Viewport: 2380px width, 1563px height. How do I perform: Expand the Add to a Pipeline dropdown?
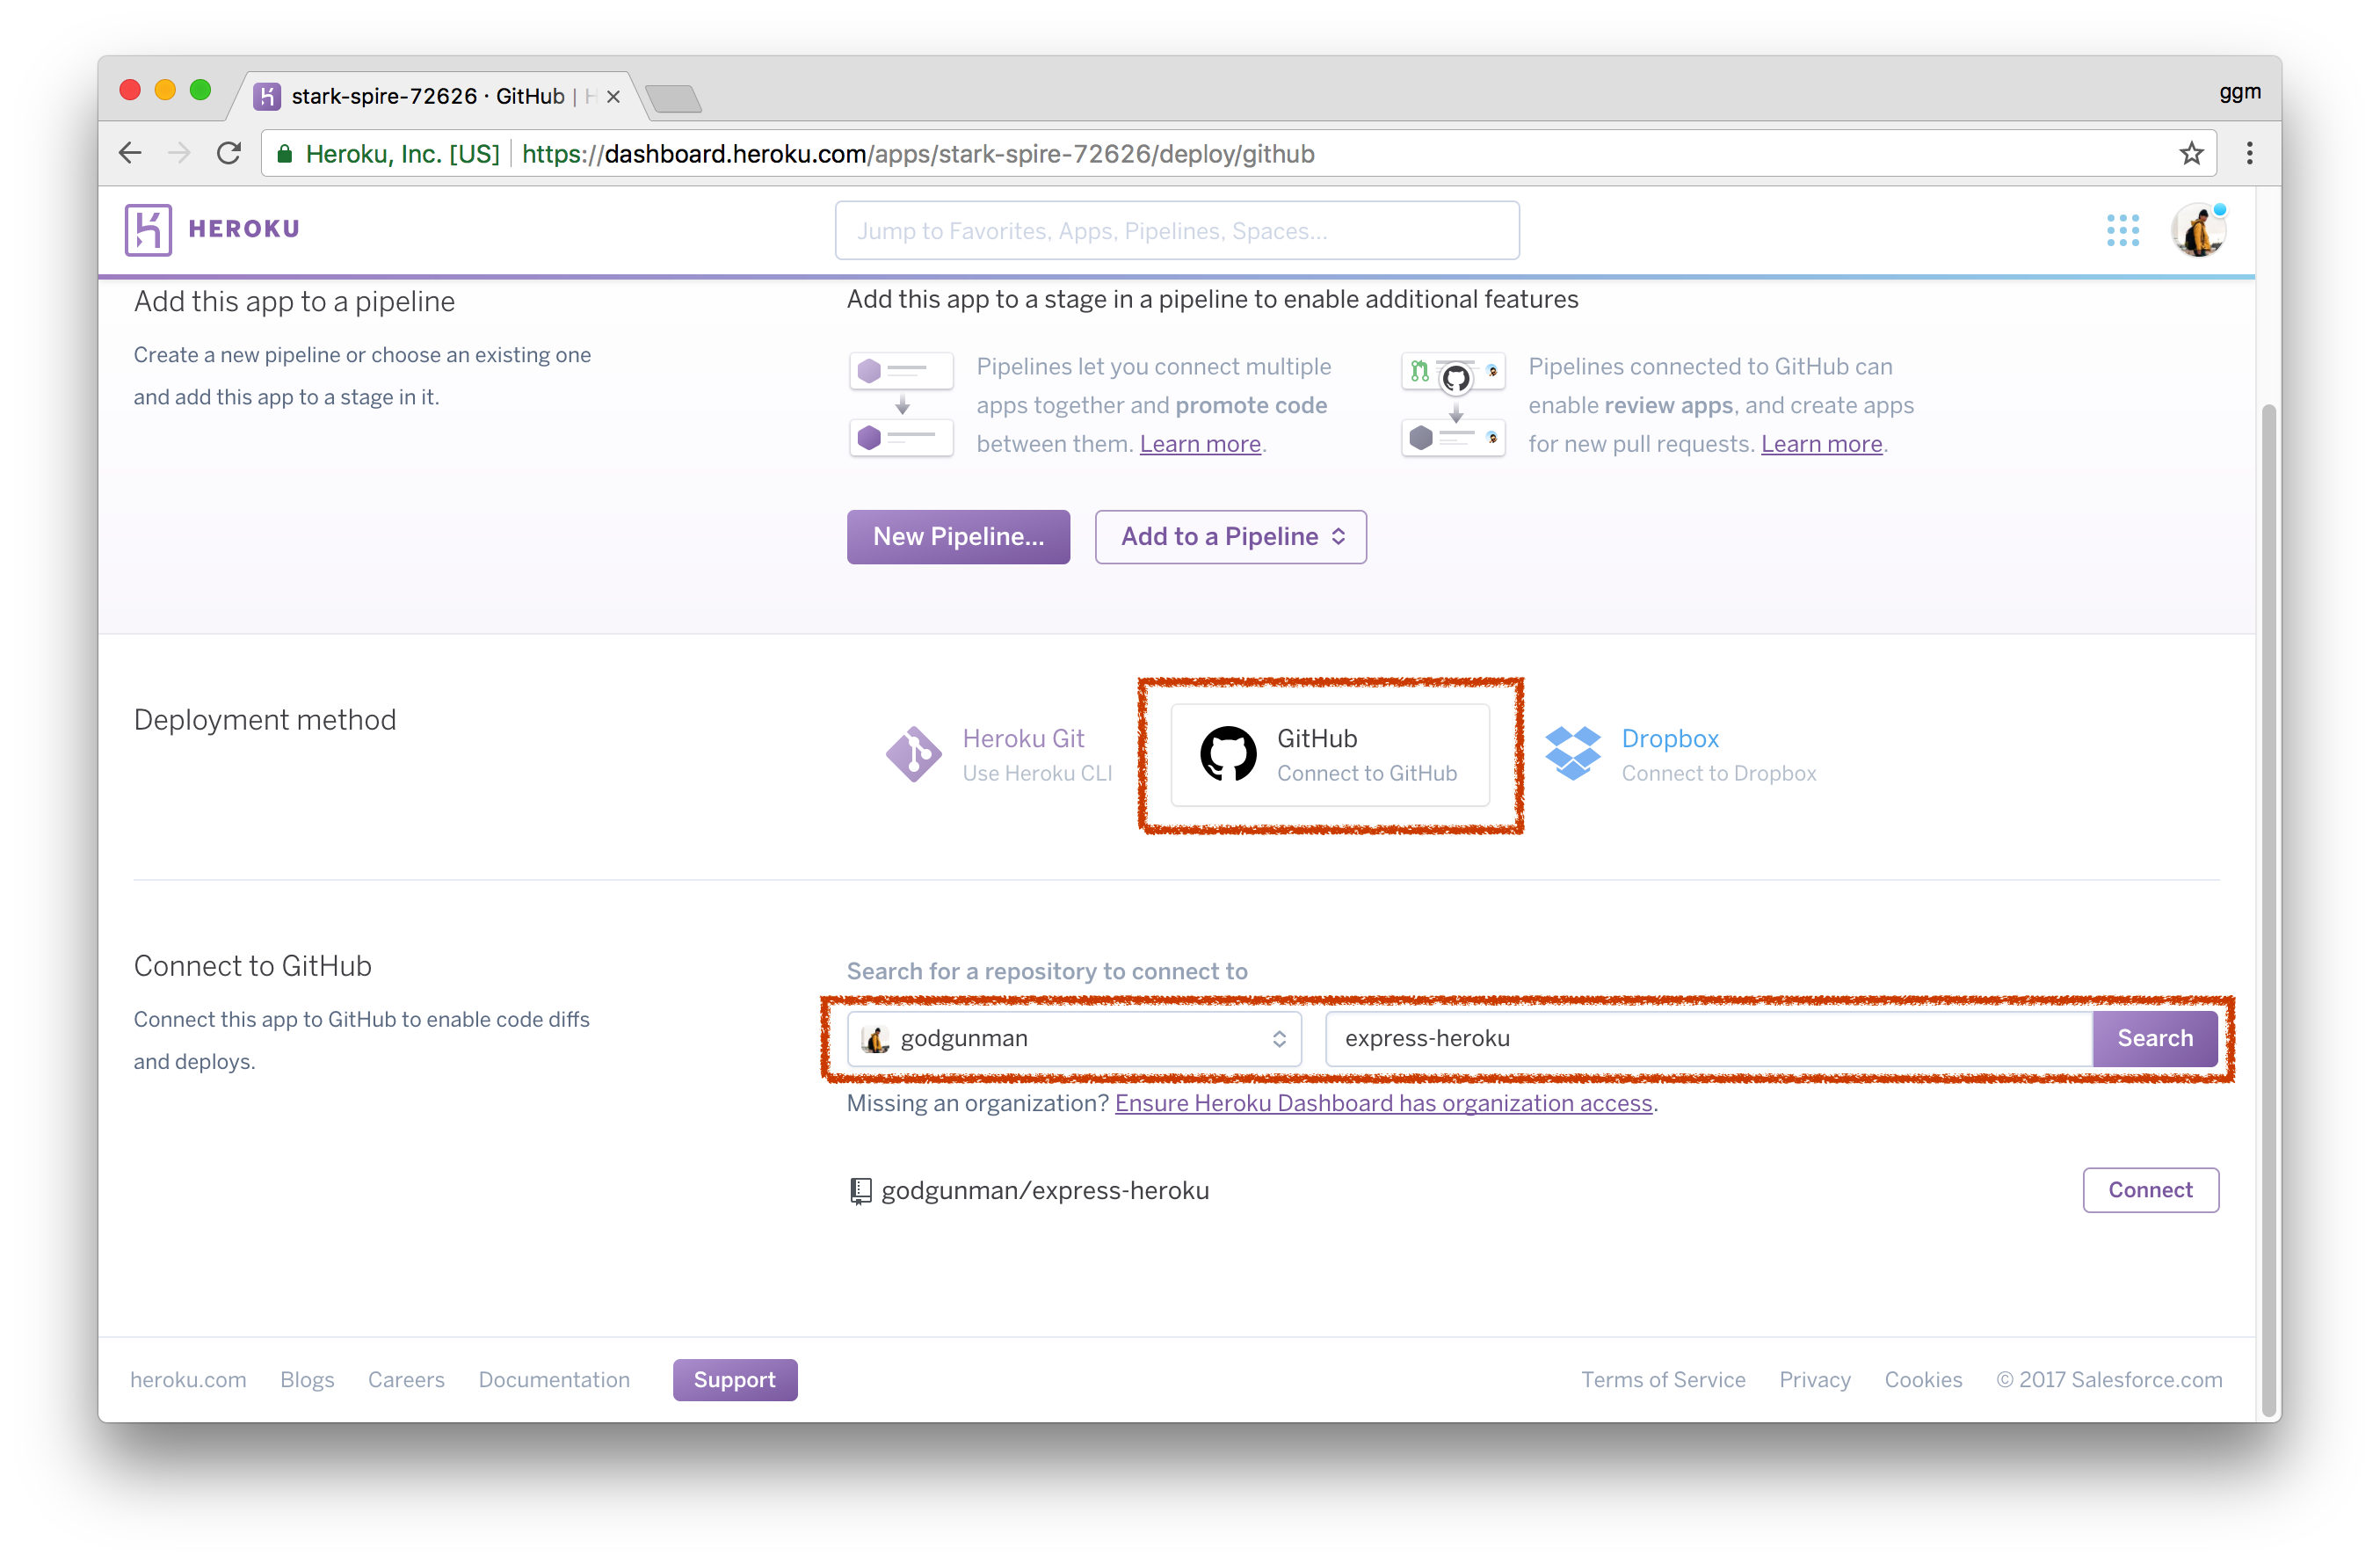(1230, 537)
